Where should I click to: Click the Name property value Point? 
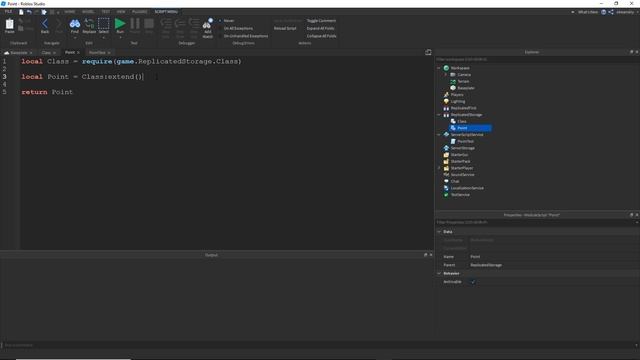[475, 257]
